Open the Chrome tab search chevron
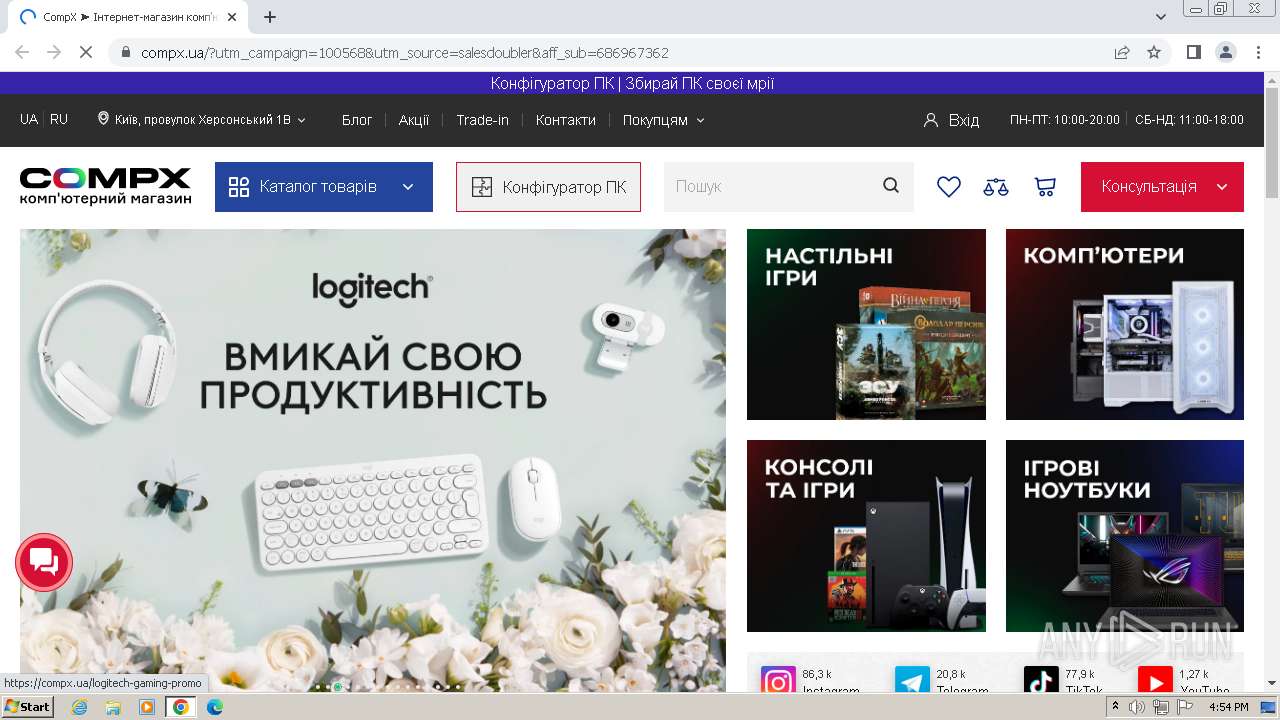The height and width of the screenshot is (720, 1280). click(x=1161, y=17)
